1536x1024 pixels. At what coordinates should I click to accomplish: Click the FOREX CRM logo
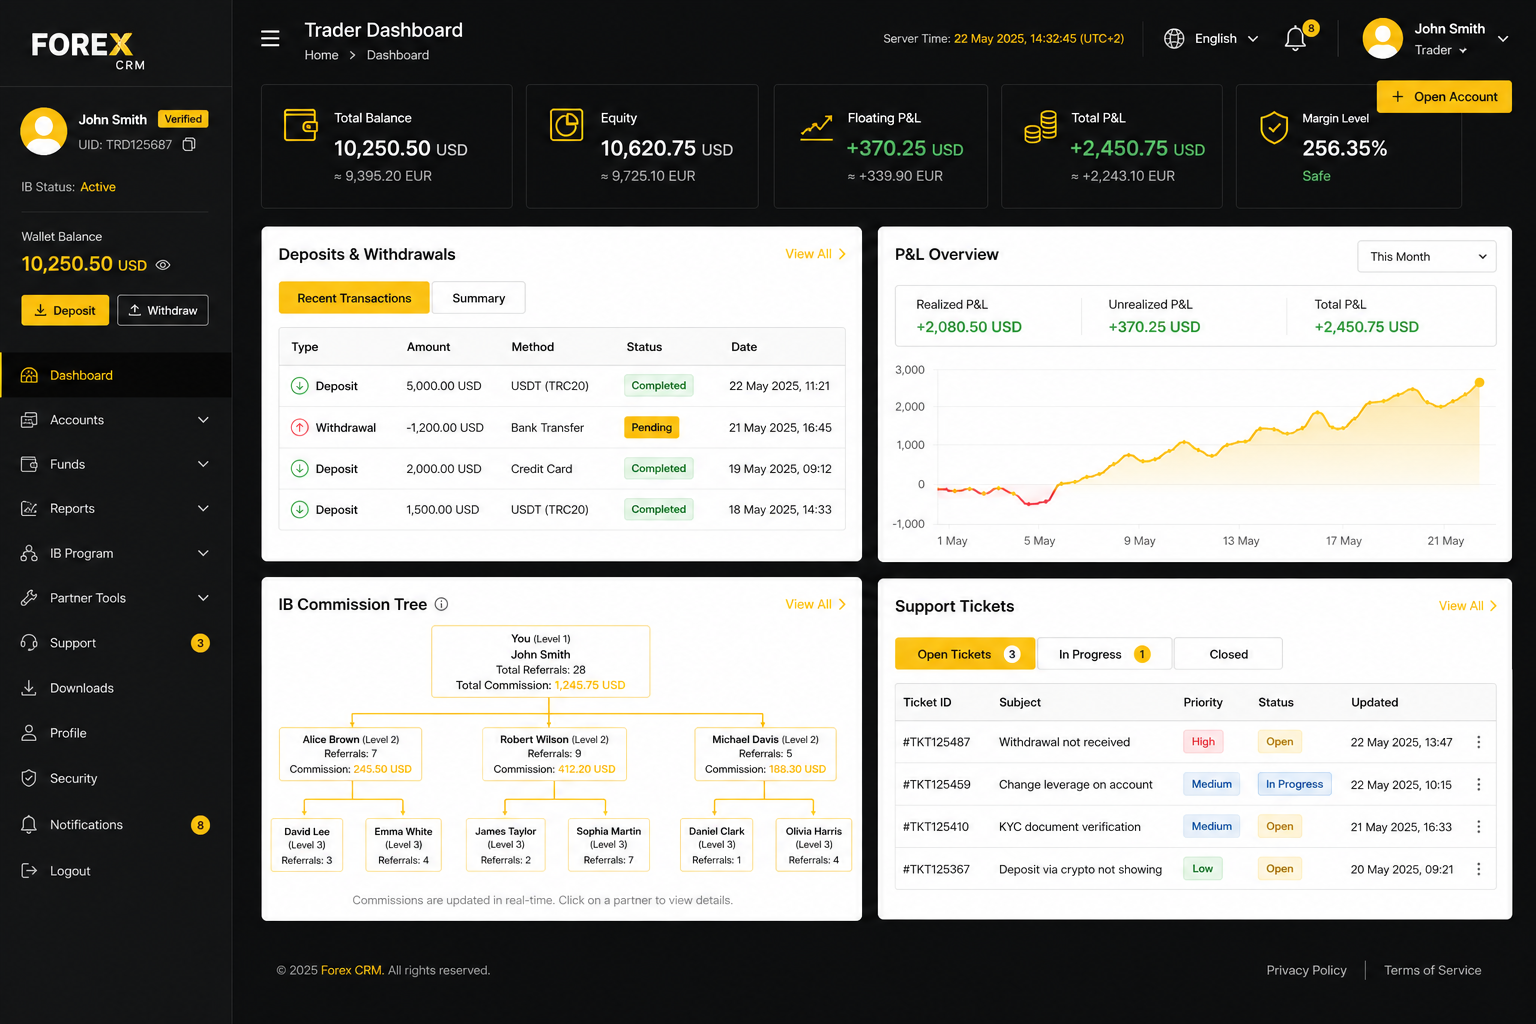(x=88, y=50)
